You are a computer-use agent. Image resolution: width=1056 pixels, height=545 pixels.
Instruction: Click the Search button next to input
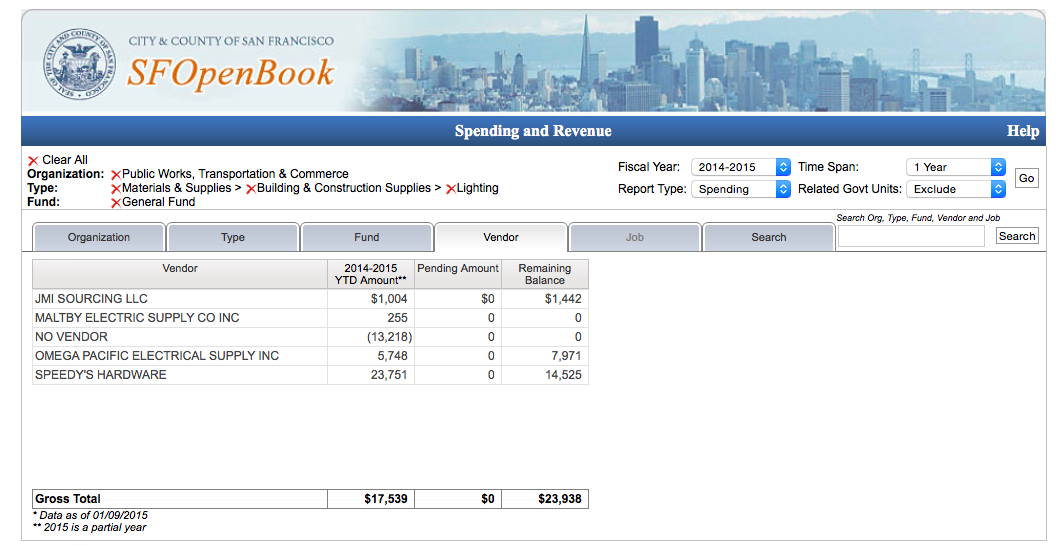tap(1017, 236)
